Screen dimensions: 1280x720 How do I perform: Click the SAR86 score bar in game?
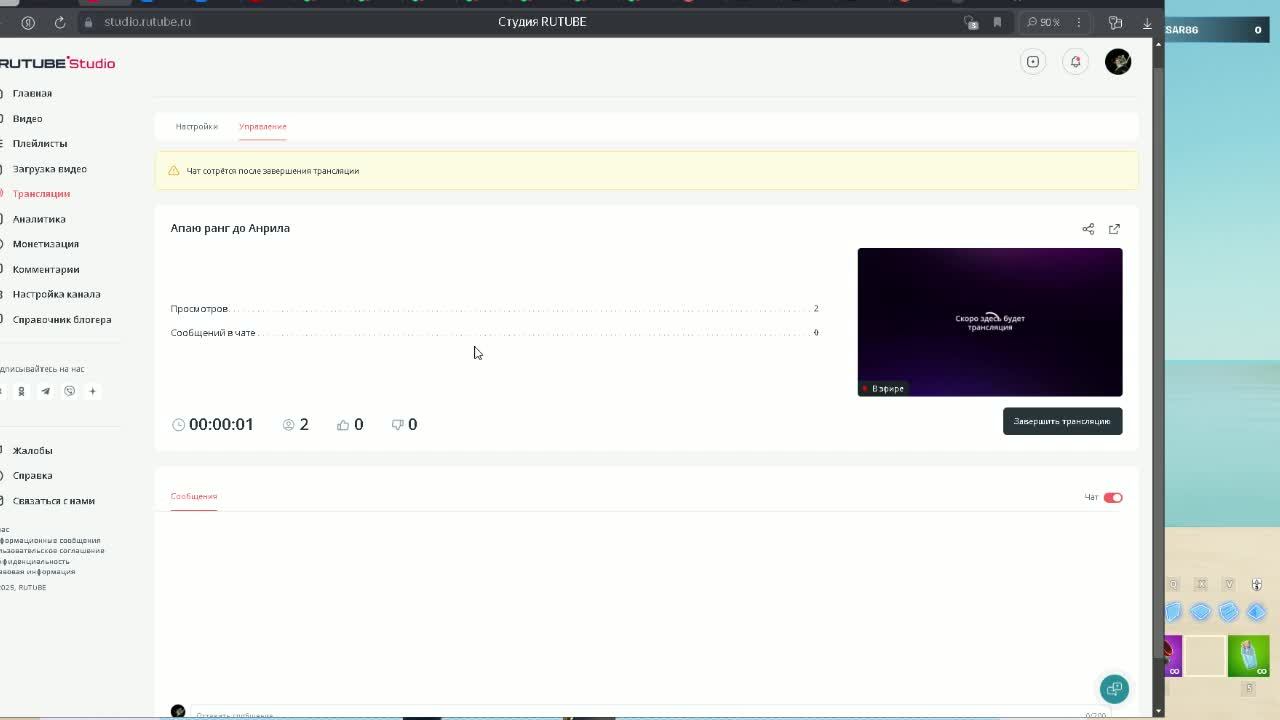(x=1218, y=30)
